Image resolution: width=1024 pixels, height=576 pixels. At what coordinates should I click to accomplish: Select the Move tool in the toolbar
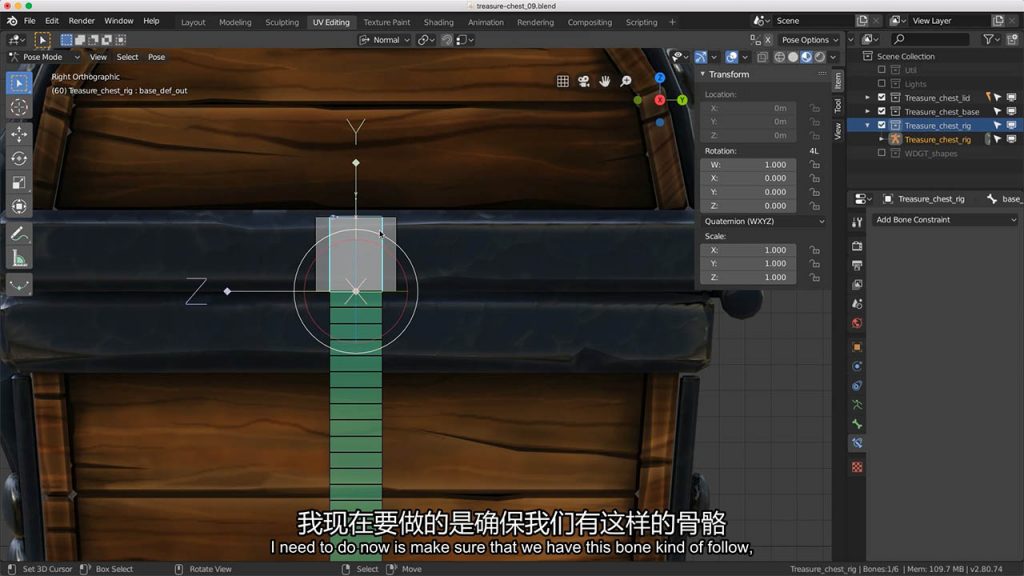click(19, 134)
